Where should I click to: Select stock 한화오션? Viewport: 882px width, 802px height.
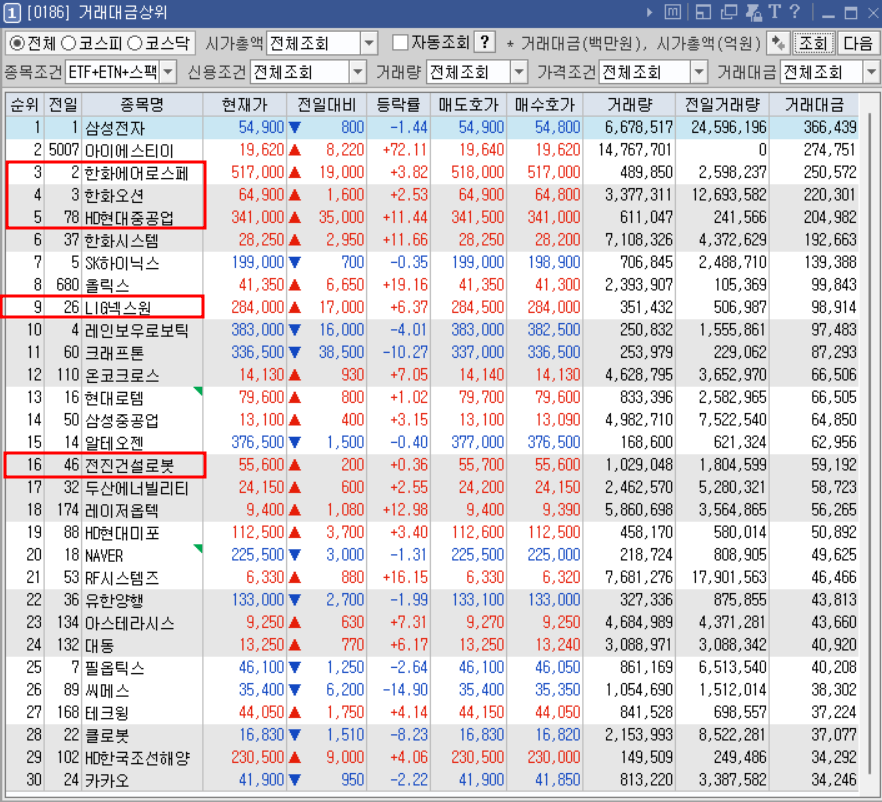[x=114, y=195]
